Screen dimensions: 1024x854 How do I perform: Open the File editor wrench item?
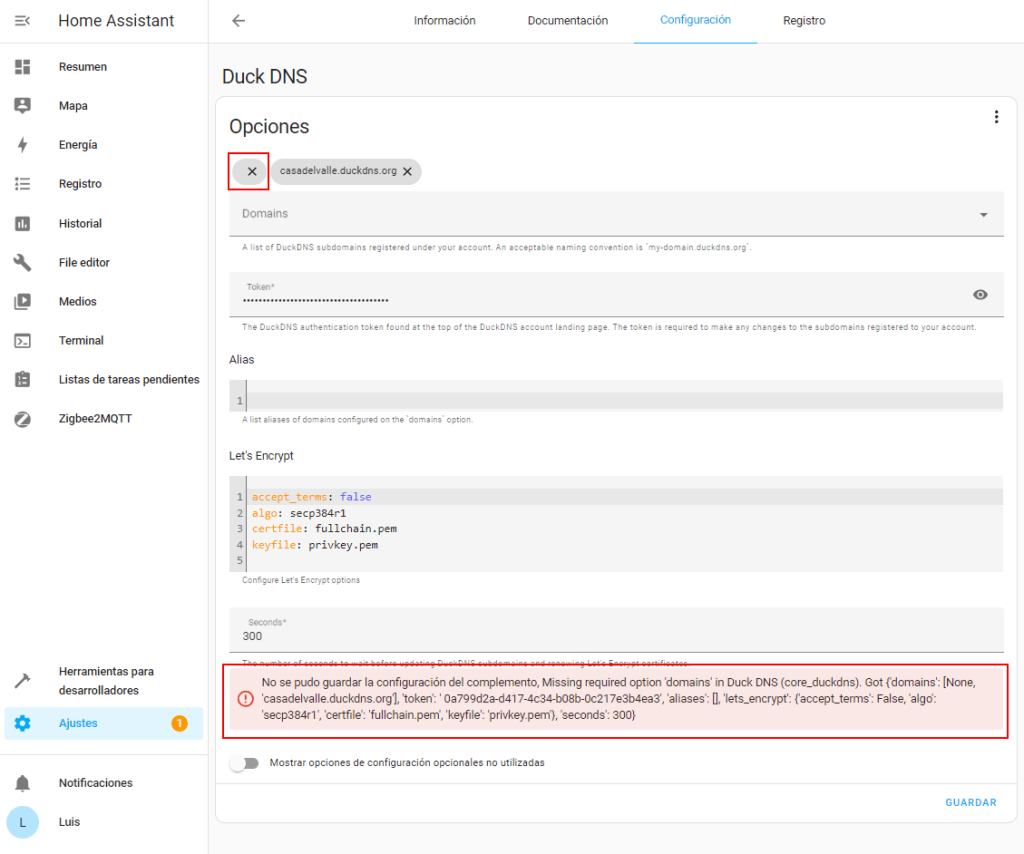[x=84, y=263]
